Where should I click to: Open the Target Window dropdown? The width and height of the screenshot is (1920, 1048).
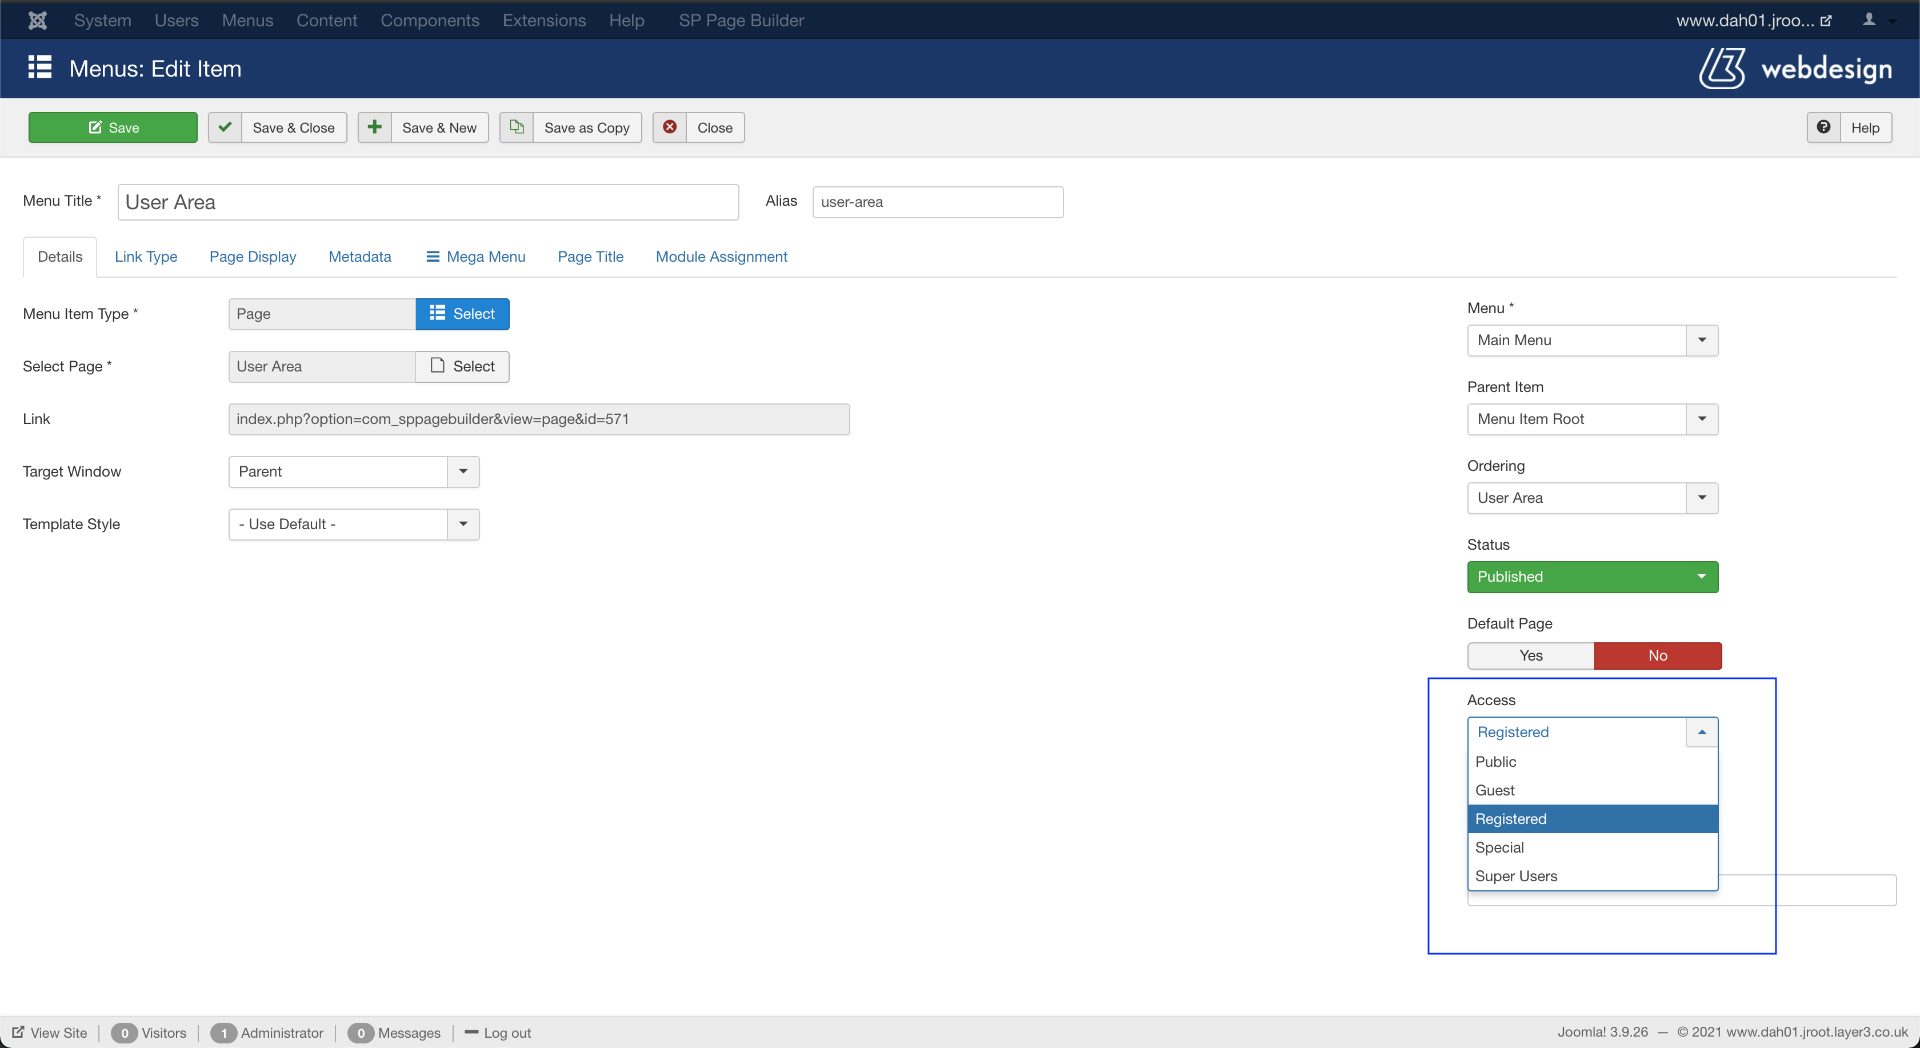(354, 472)
